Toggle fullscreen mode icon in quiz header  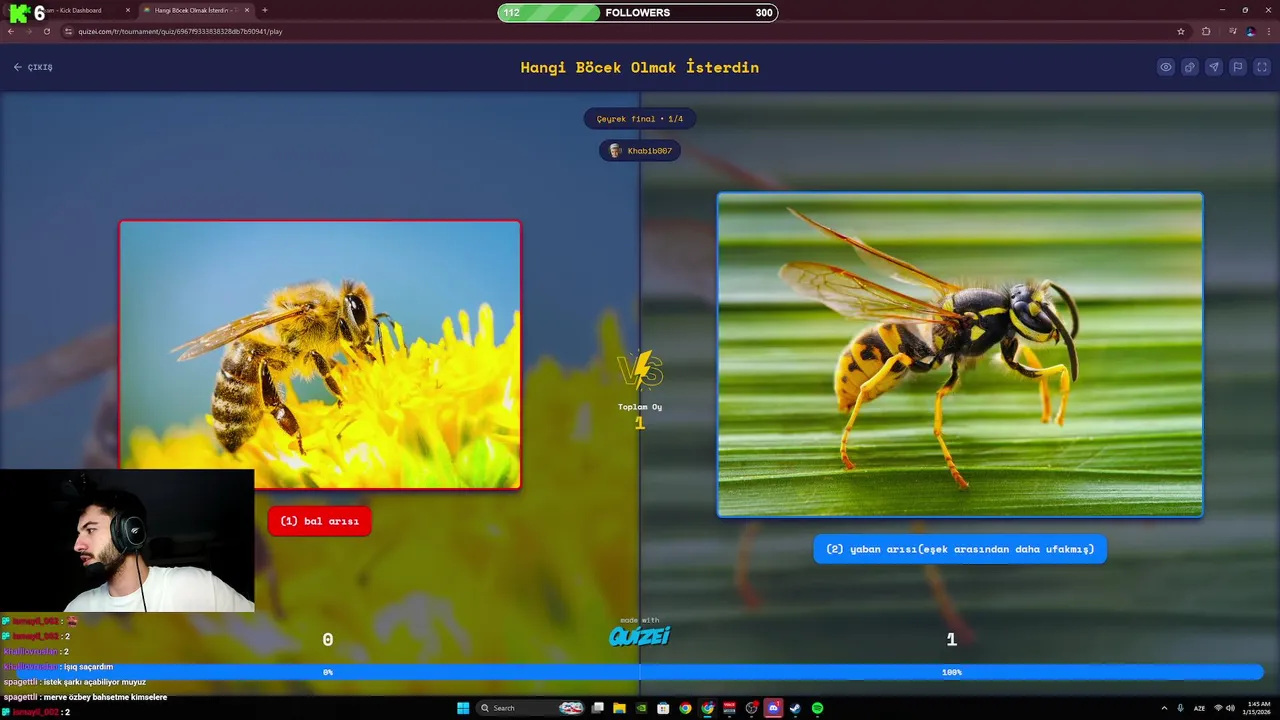pyautogui.click(x=1262, y=67)
